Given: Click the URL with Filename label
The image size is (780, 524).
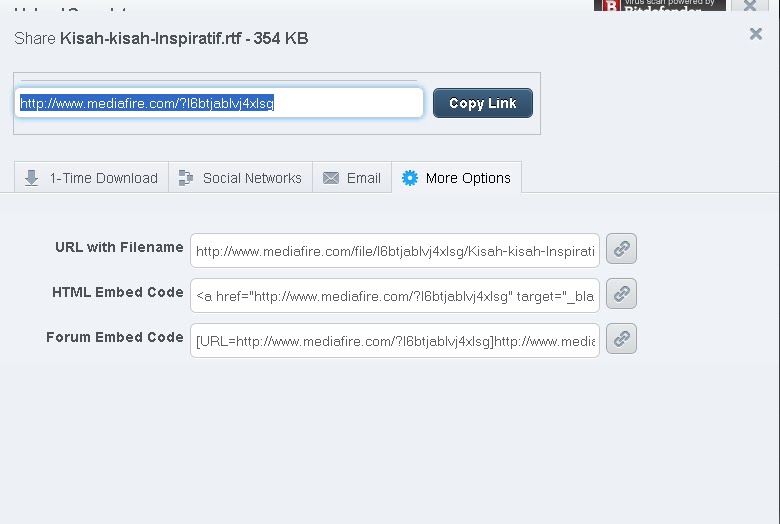Looking at the screenshot, I should coord(119,247).
